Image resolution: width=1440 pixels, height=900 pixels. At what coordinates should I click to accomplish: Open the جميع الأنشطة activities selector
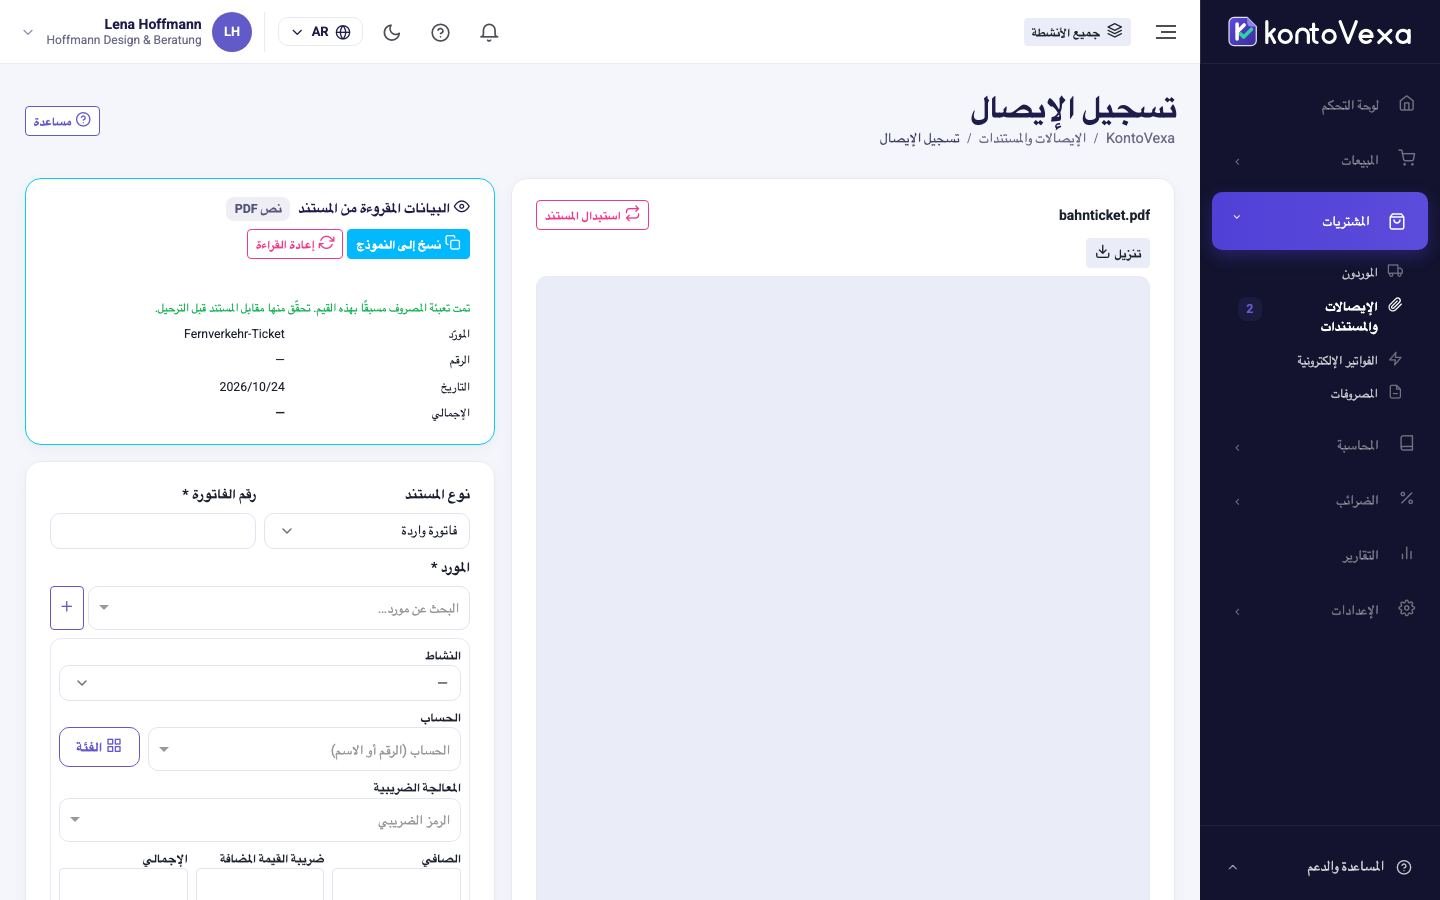coord(1077,32)
